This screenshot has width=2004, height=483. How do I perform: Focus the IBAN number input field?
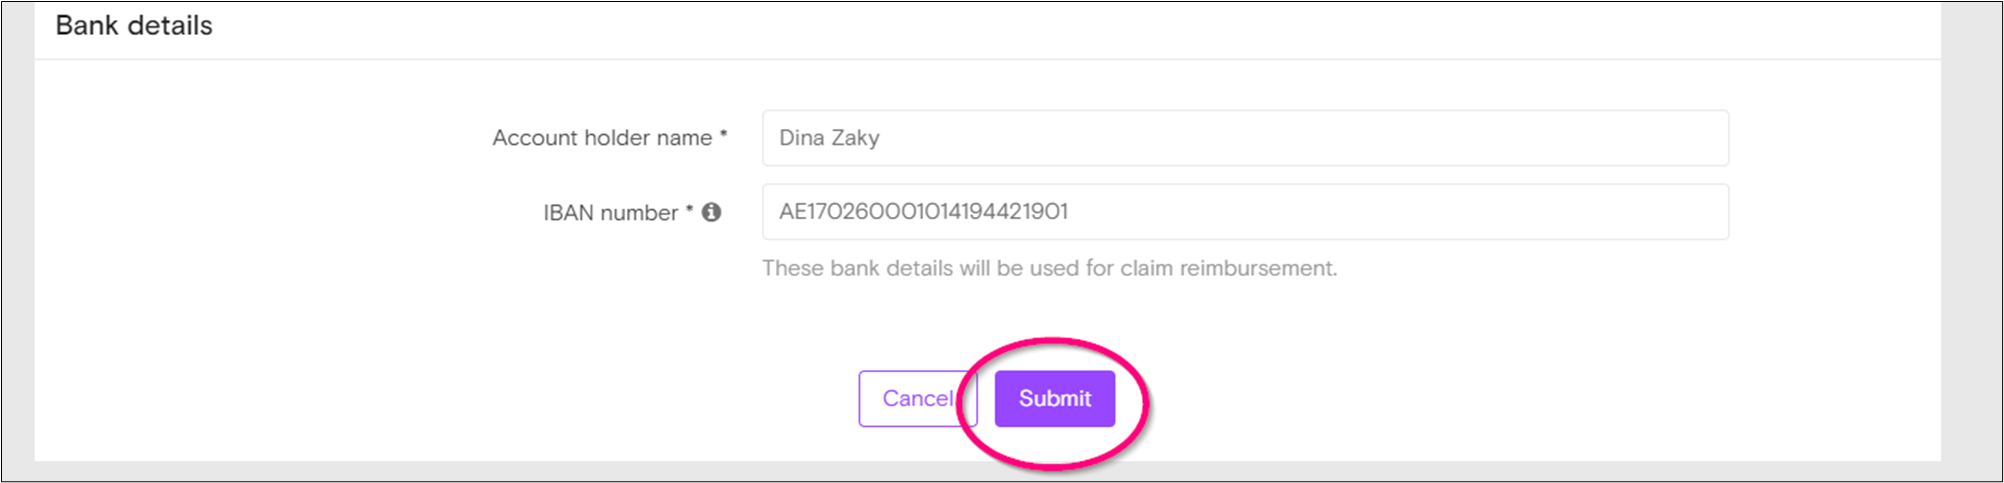coord(1245,211)
